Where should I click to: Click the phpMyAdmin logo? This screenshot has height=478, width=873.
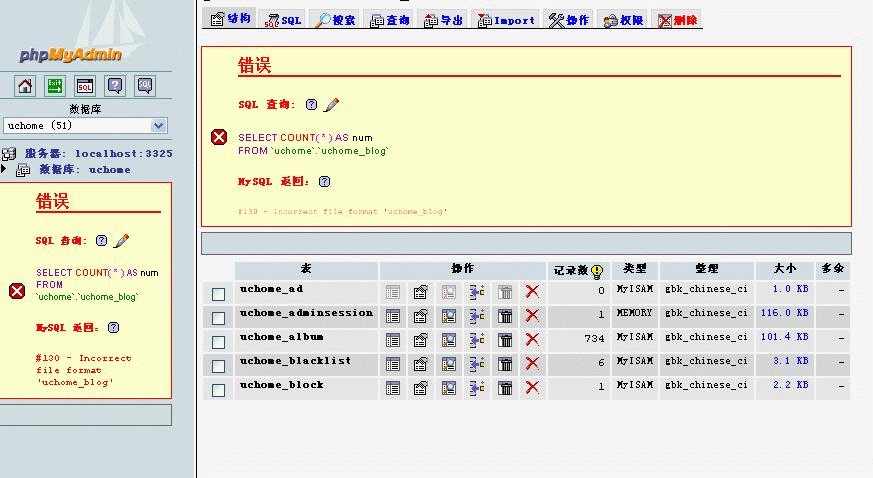click(70, 55)
